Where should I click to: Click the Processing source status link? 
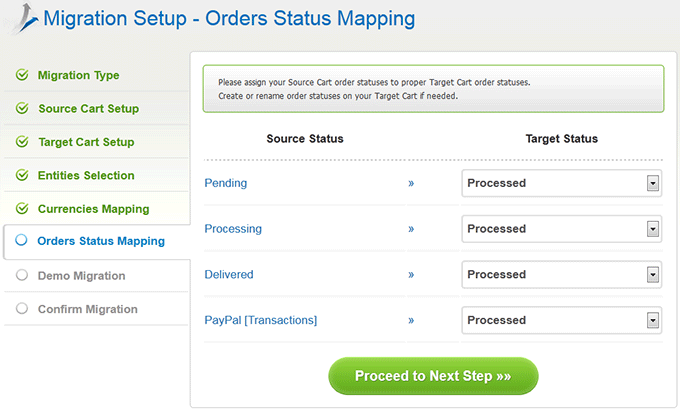233,229
